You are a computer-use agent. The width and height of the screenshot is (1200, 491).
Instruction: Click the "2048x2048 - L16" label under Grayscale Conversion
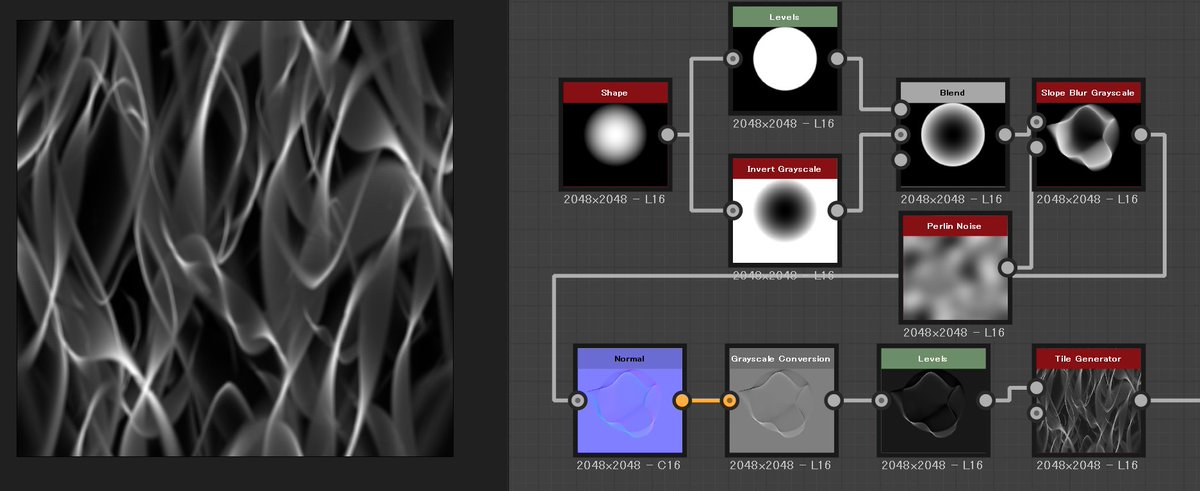(x=780, y=465)
